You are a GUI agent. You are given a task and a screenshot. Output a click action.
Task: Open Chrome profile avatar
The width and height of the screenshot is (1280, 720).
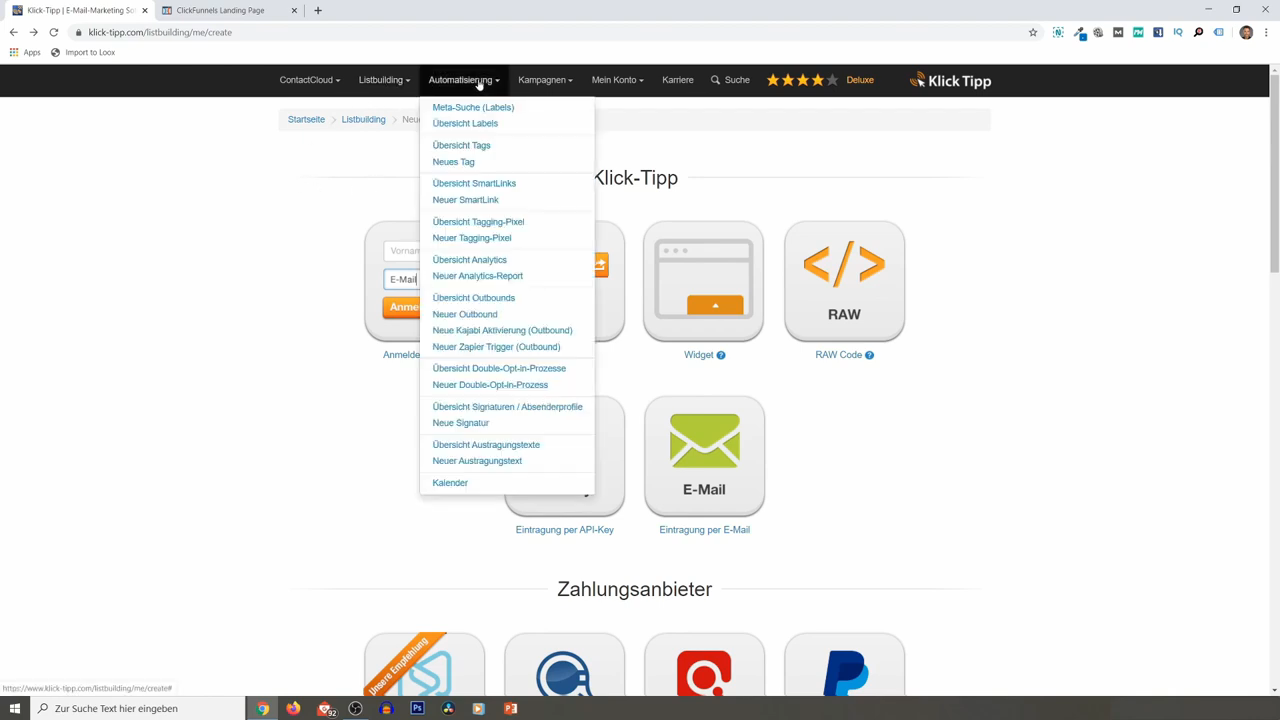point(1246,32)
